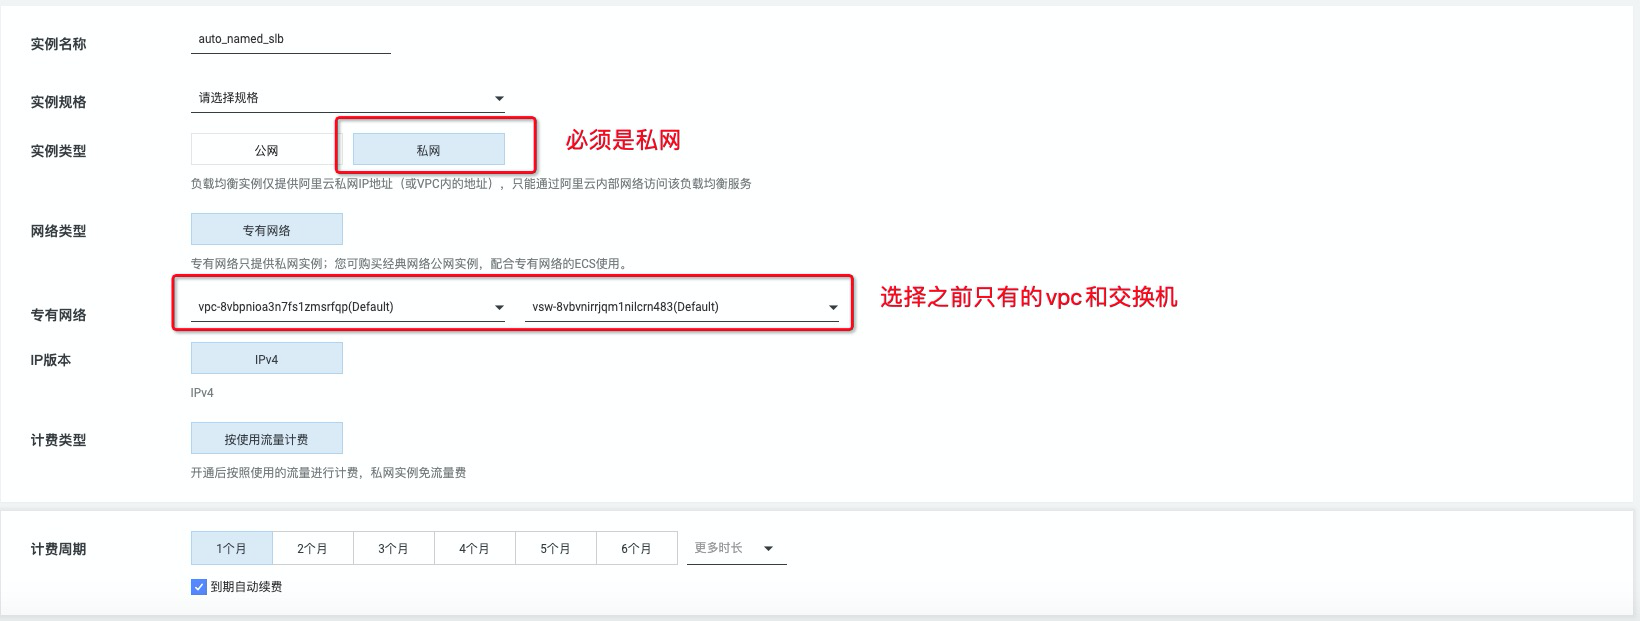Toggle the 到期自动续费 checkbox

click(x=198, y=587)
